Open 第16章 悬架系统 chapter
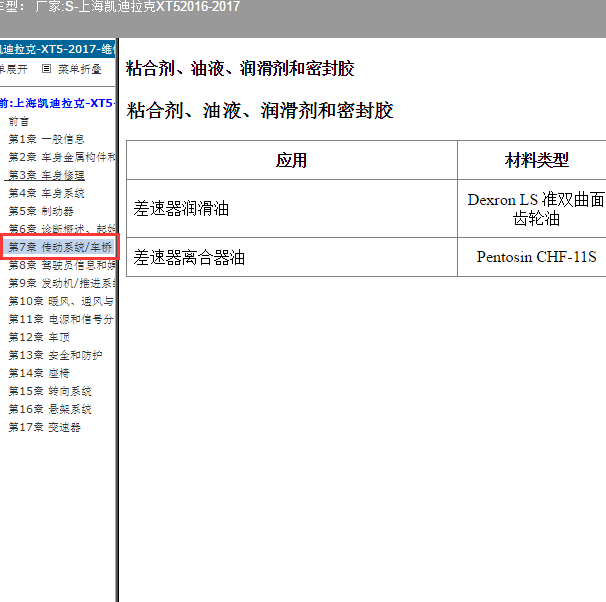 point(50,409)
